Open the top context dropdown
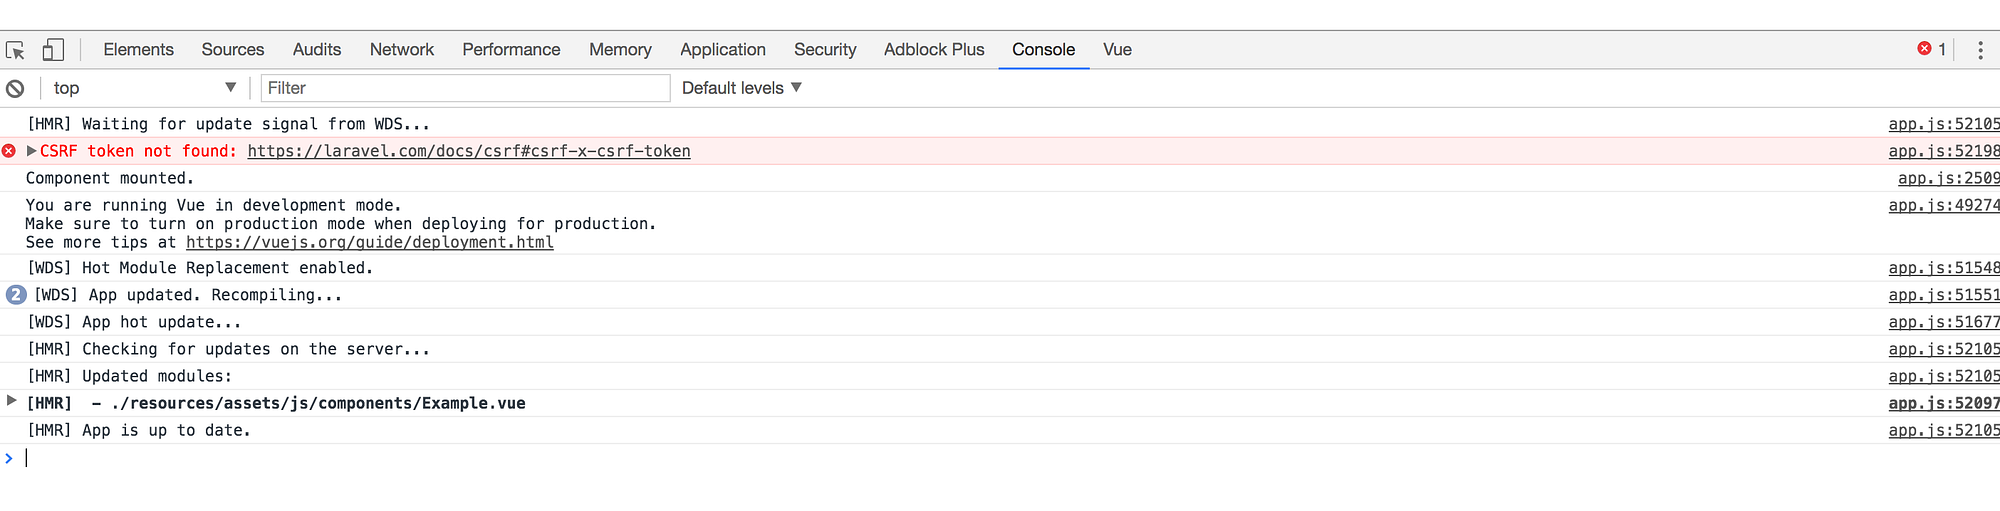This screenshot has height=511, width=2000. 144,88
